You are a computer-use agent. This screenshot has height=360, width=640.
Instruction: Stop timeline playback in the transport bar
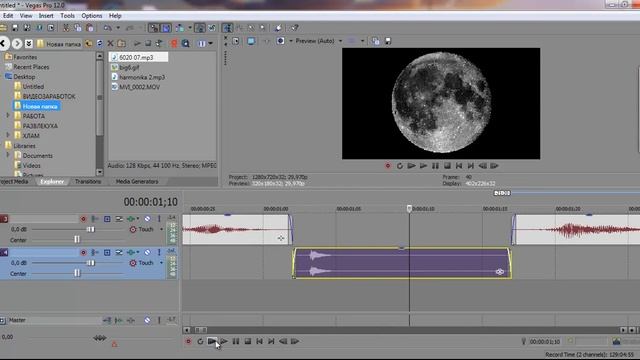tap(247, 341)
